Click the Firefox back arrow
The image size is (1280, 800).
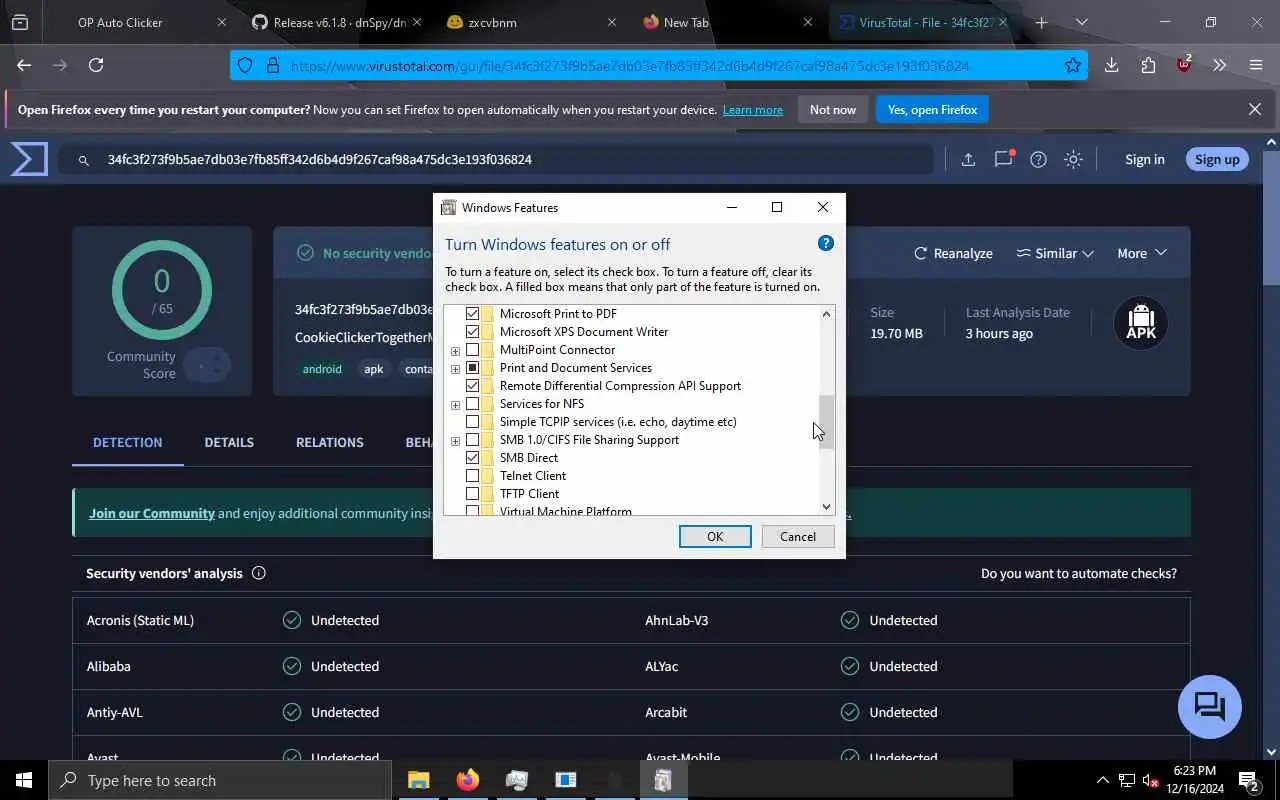point(24,65)
